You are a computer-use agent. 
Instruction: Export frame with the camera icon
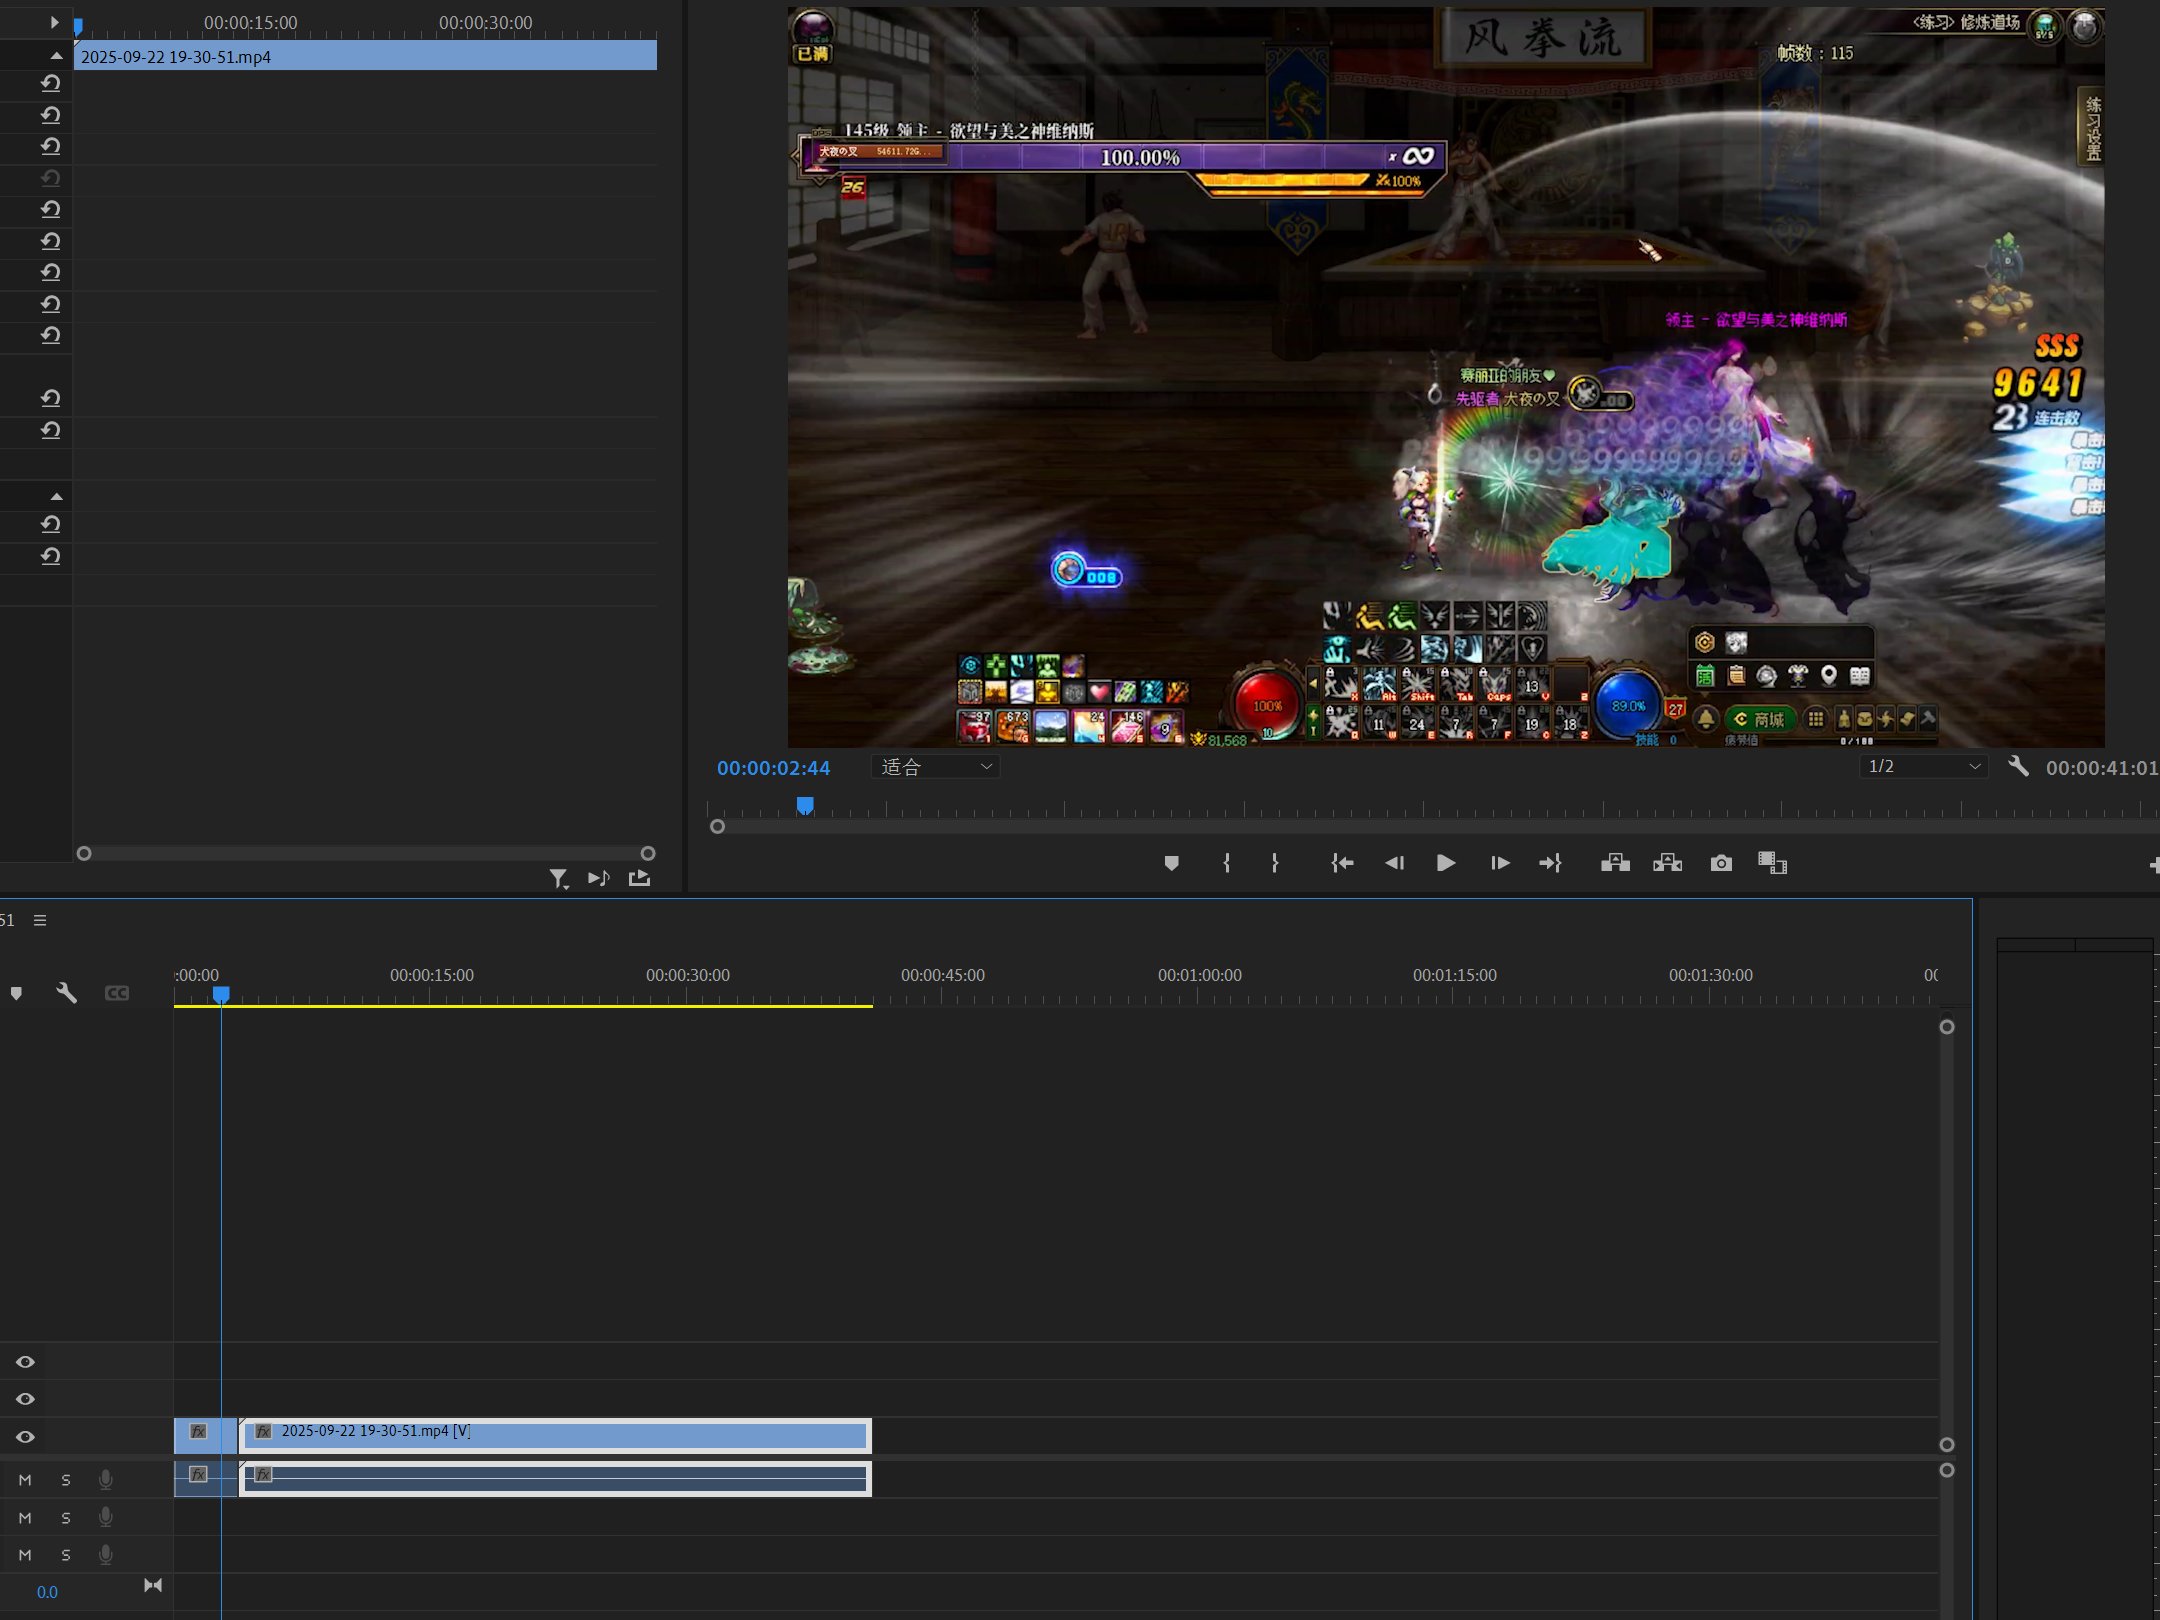1720,863
